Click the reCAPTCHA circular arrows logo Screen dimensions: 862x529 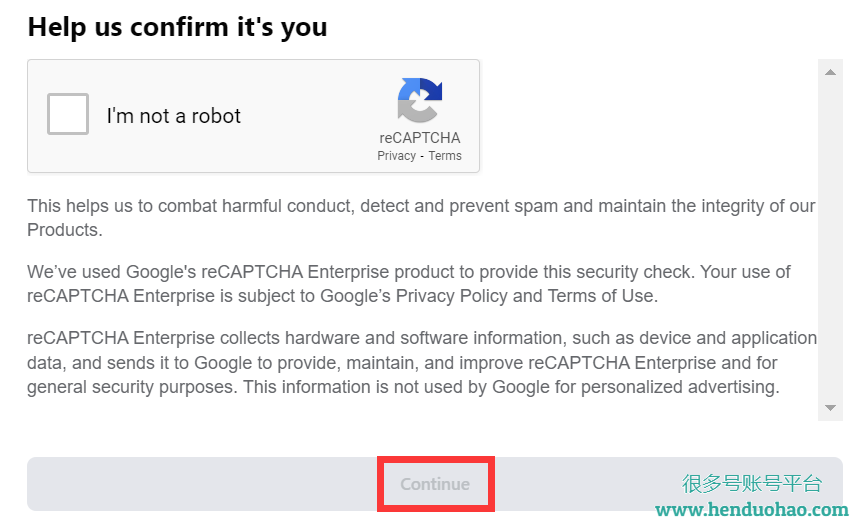pos(419,100)
